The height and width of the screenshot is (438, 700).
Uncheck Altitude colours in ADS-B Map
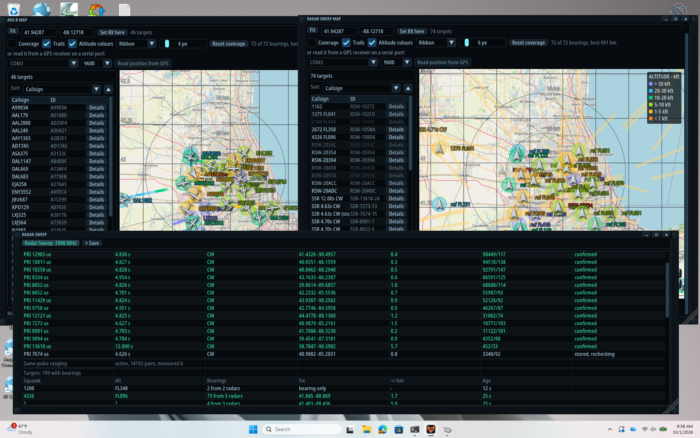tap(72, 44)
